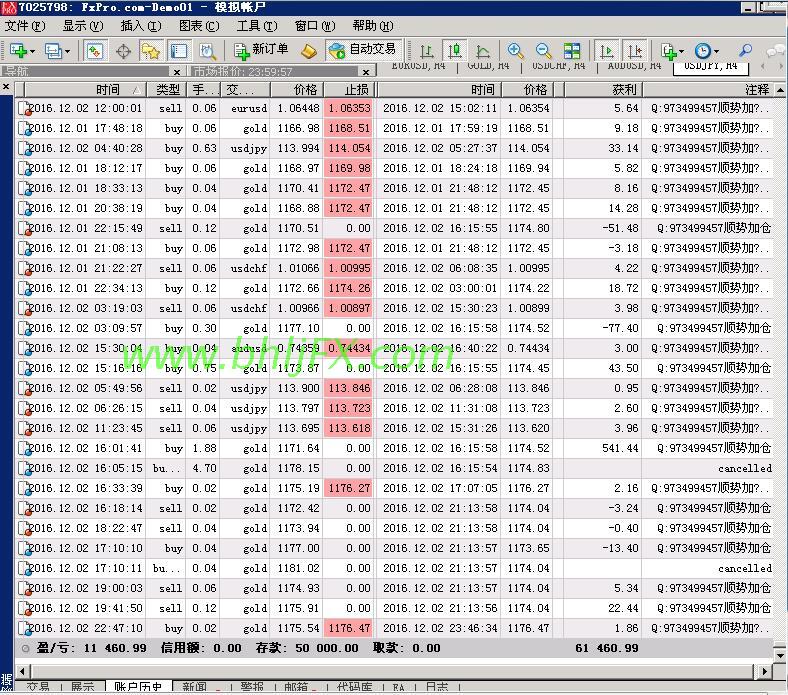Image resolution: width=788 pixels, height=695 pixels.
Task: Switch chart to candlestick style
Action: pos(455,51)
